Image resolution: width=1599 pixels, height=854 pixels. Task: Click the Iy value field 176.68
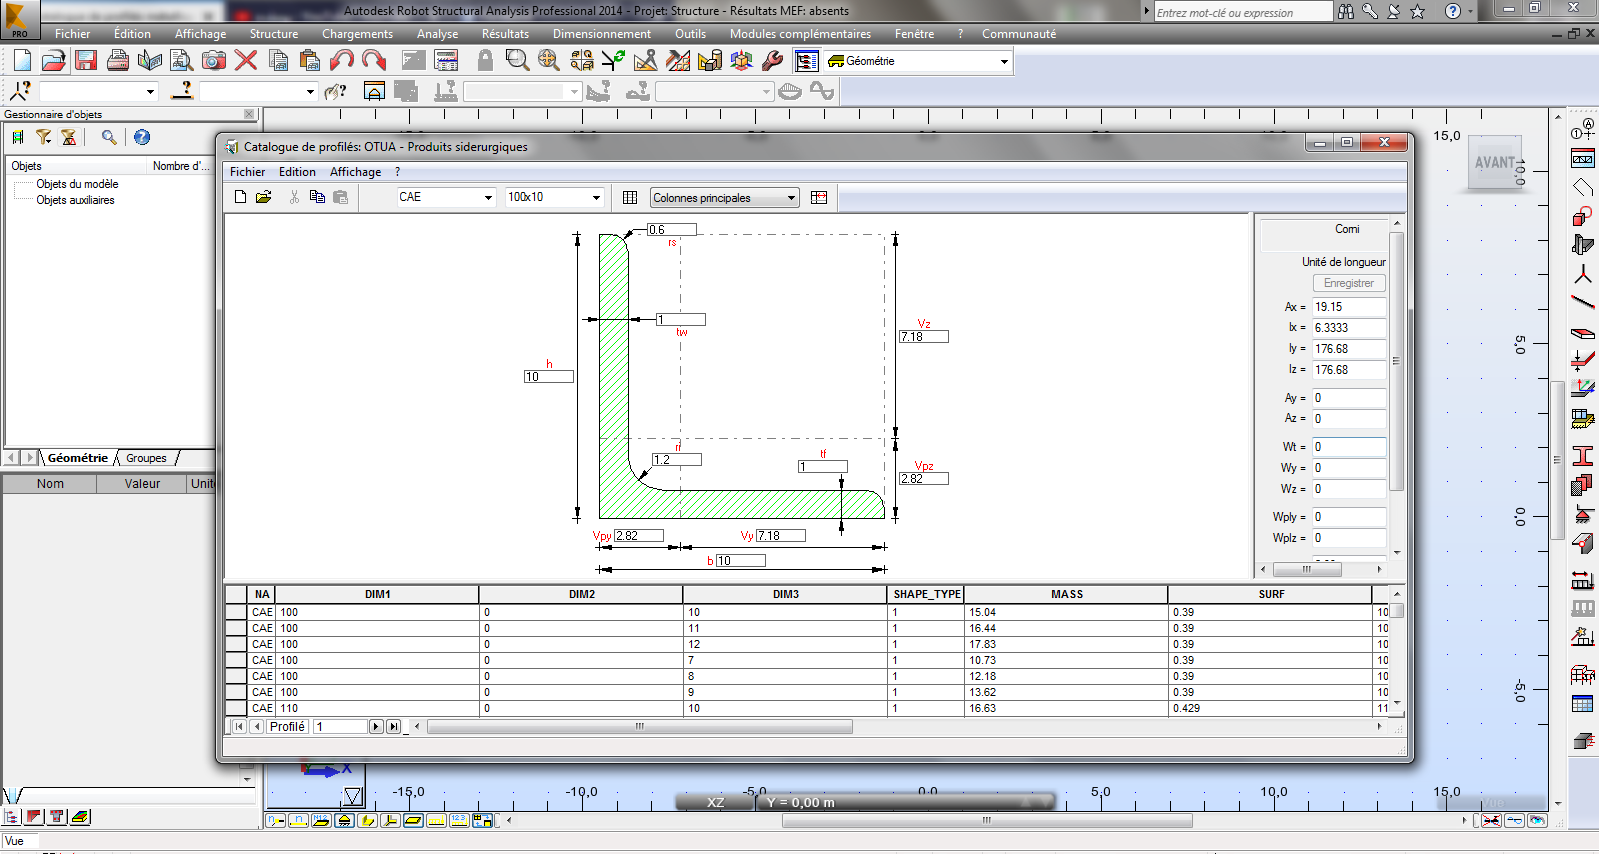pyautogui.click(x=1349, y=349)
